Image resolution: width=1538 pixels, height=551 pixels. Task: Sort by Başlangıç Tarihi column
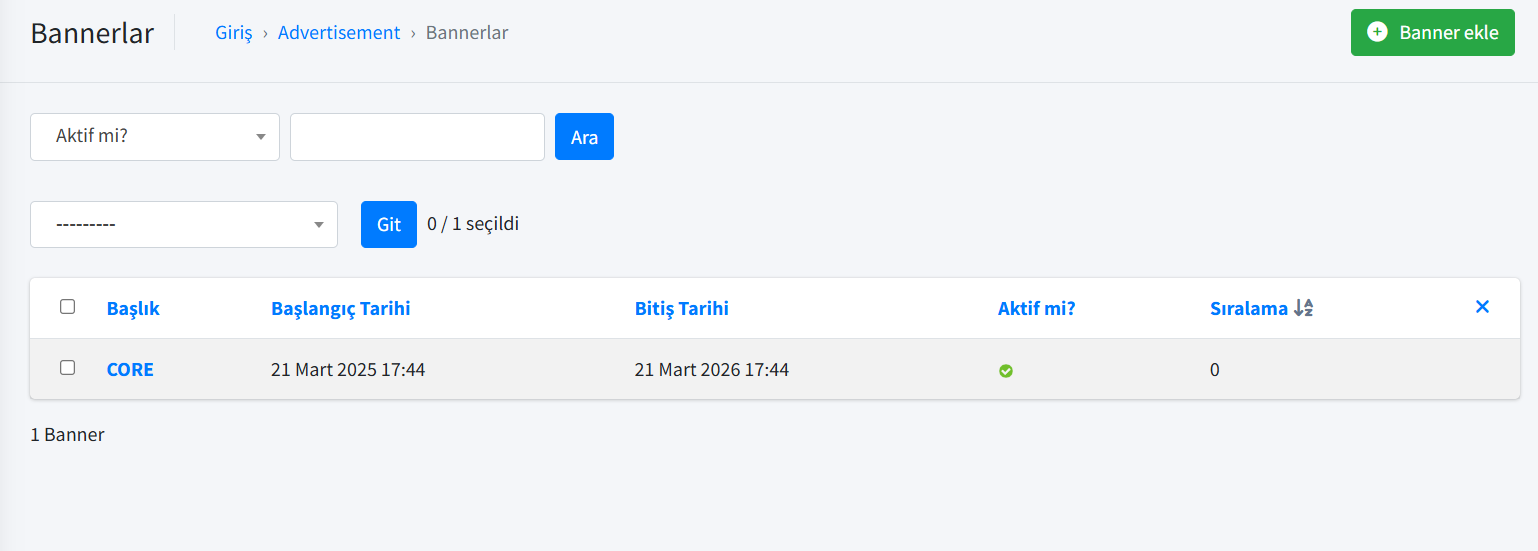click(x=340, y=308)
